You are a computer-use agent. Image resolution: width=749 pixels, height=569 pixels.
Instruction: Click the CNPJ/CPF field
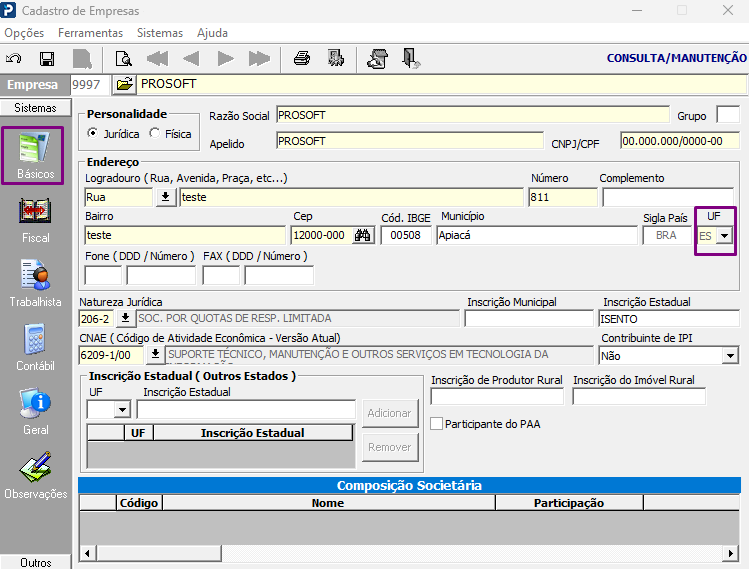click(x=680, y=141)
